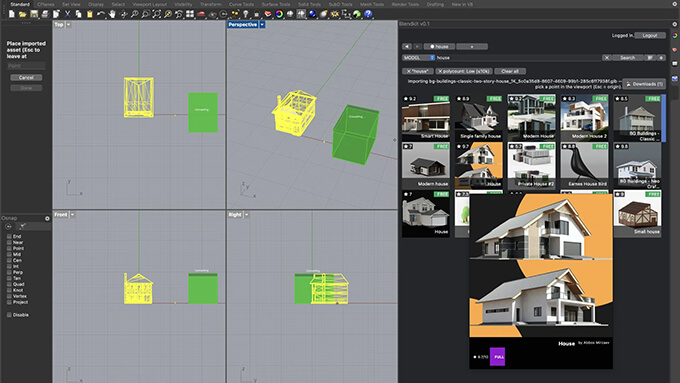This screenshot has width=680, height=383.
Task: Click the BlenderKit filter icon beside Search
Action: pyautogui.click(x=650, y=57)
